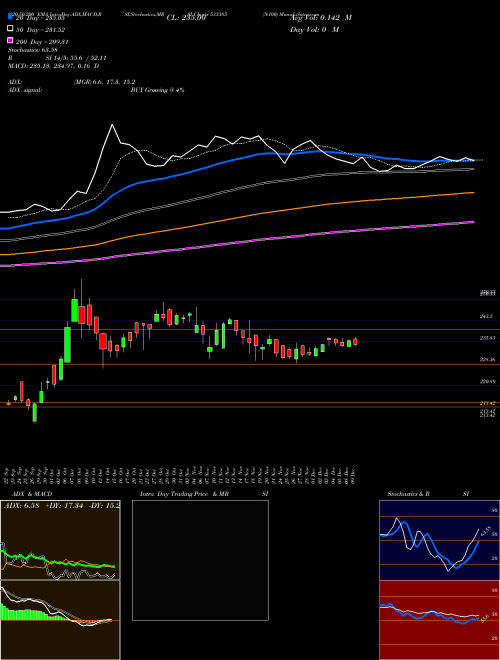Click the 'MACD: 233.13, 234.97, 0.16 D' readout
The height and width of the screenshot is (660, 500).
click(53, 66)
